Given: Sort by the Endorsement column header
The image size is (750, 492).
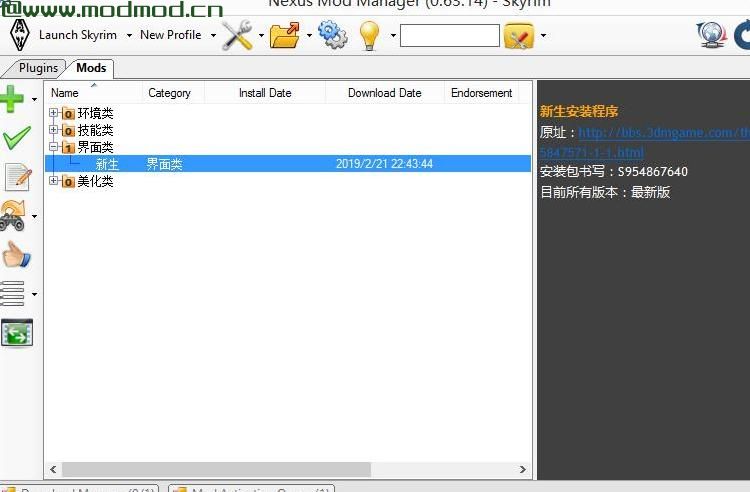Looking at the screenshot, I should point(481,93).
